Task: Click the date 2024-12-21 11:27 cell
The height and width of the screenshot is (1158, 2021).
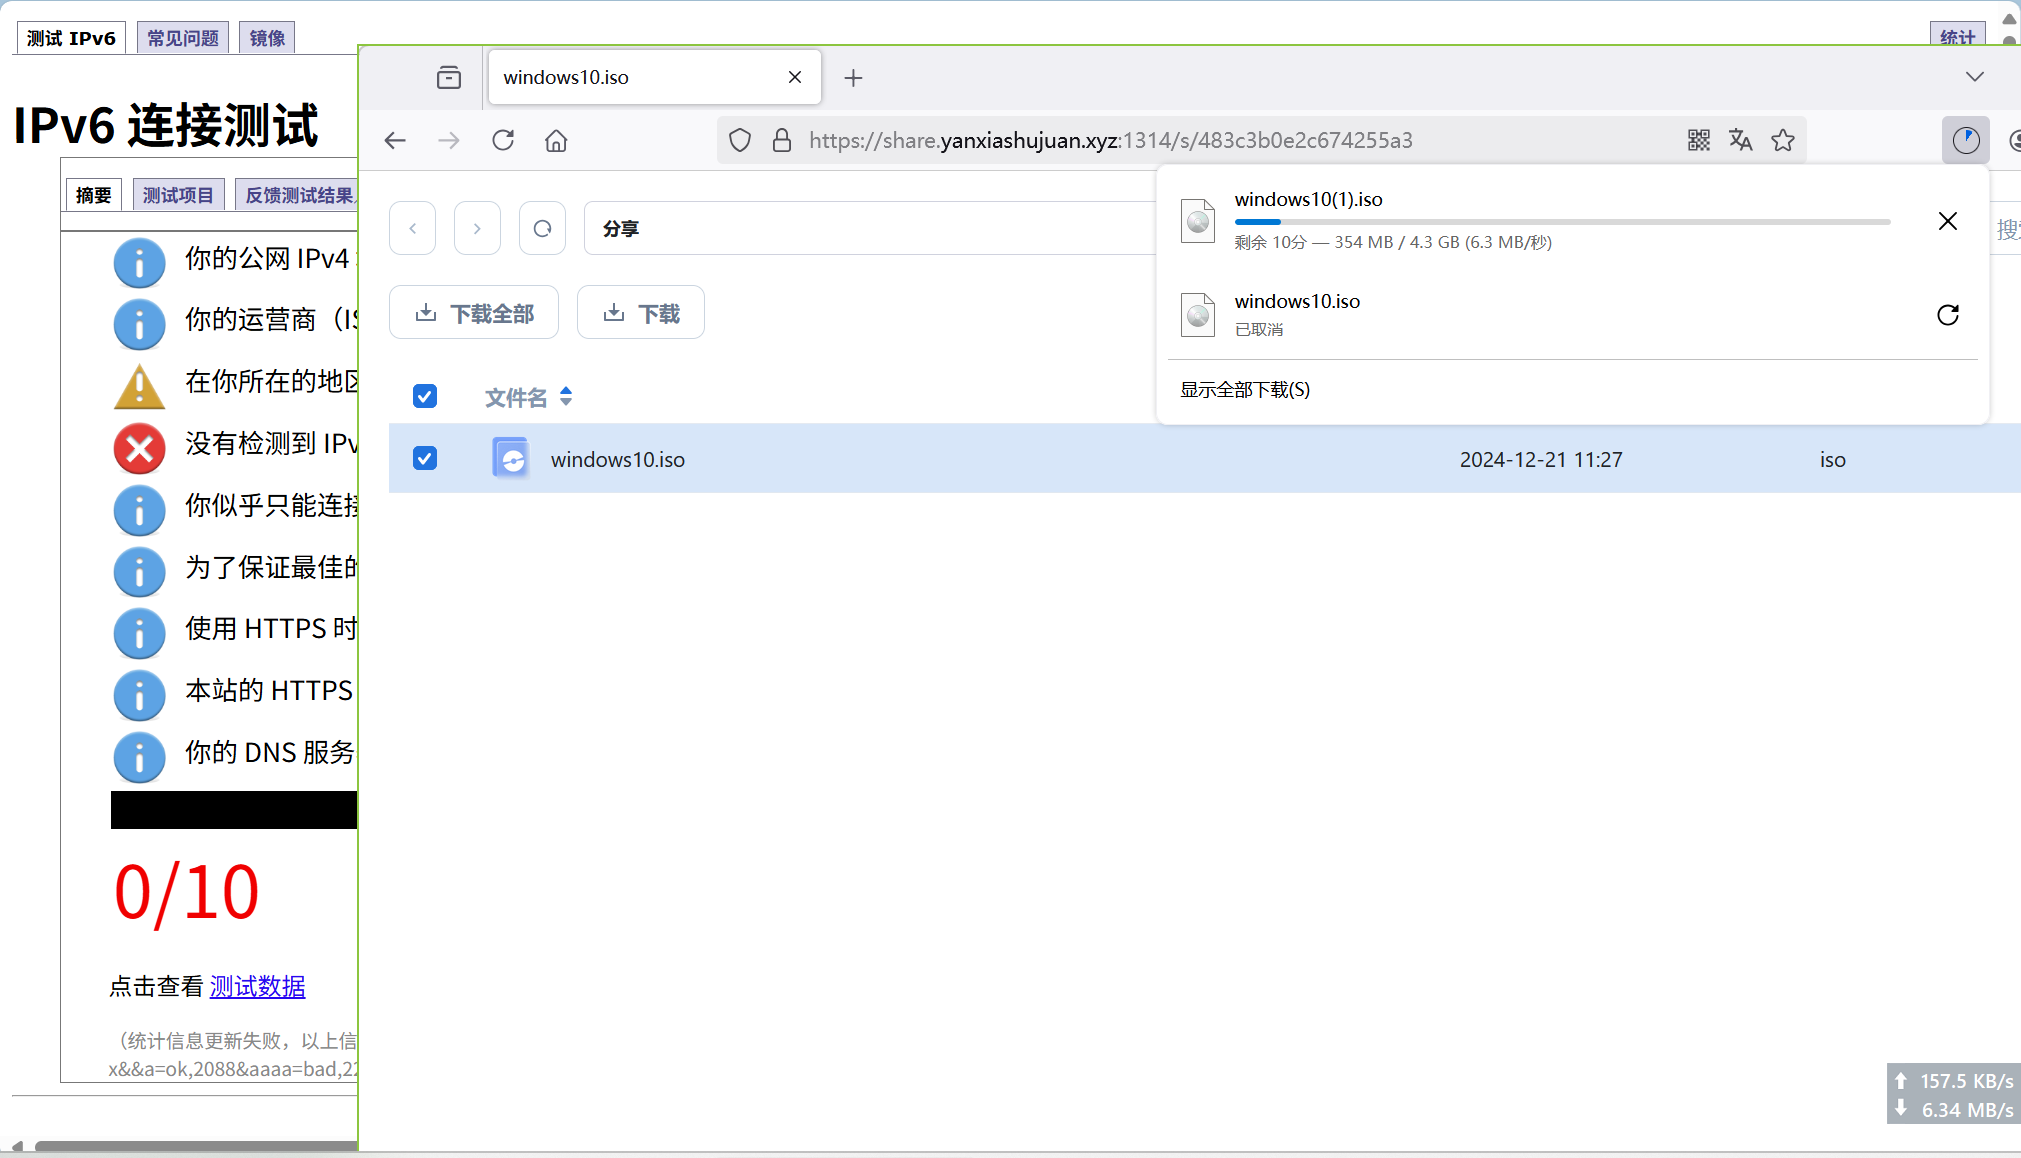Action: (x=1540, y=460)
